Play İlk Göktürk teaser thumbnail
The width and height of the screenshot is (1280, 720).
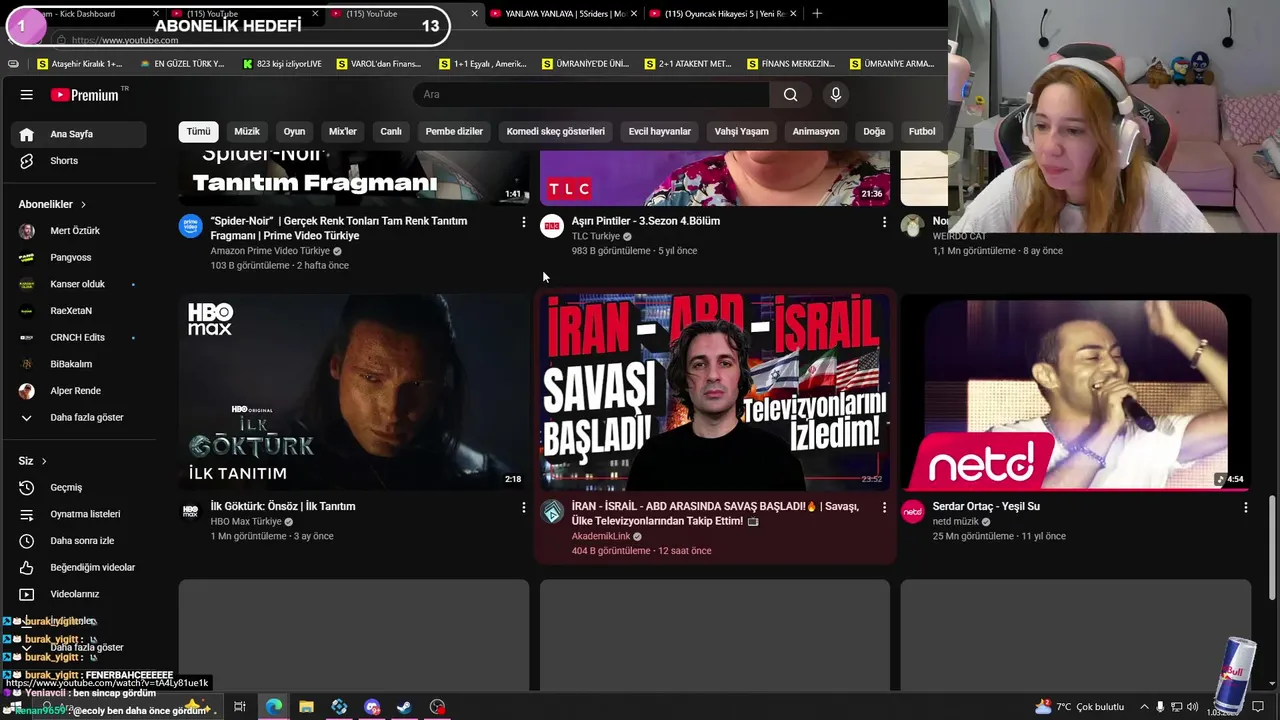pyautogui.click(x=354, y=393)
